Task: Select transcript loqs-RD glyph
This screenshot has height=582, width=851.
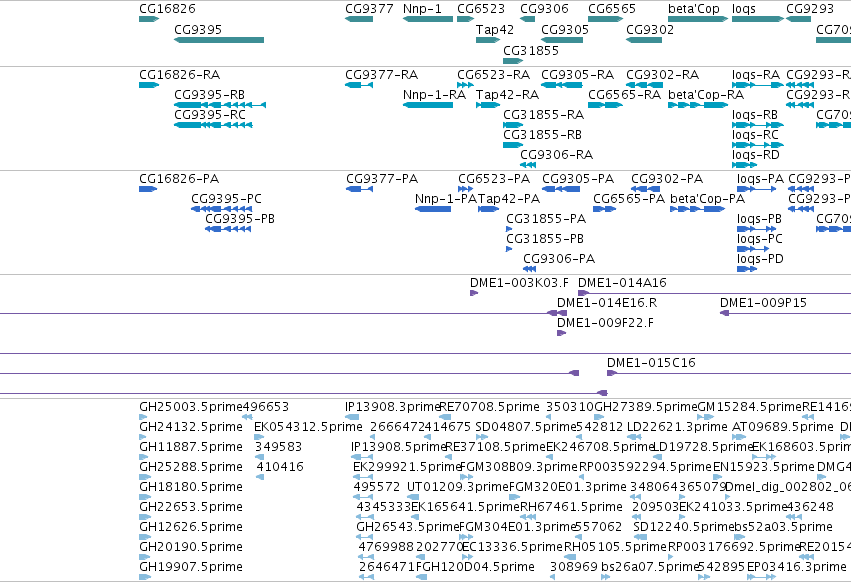Action: point(744,165)
